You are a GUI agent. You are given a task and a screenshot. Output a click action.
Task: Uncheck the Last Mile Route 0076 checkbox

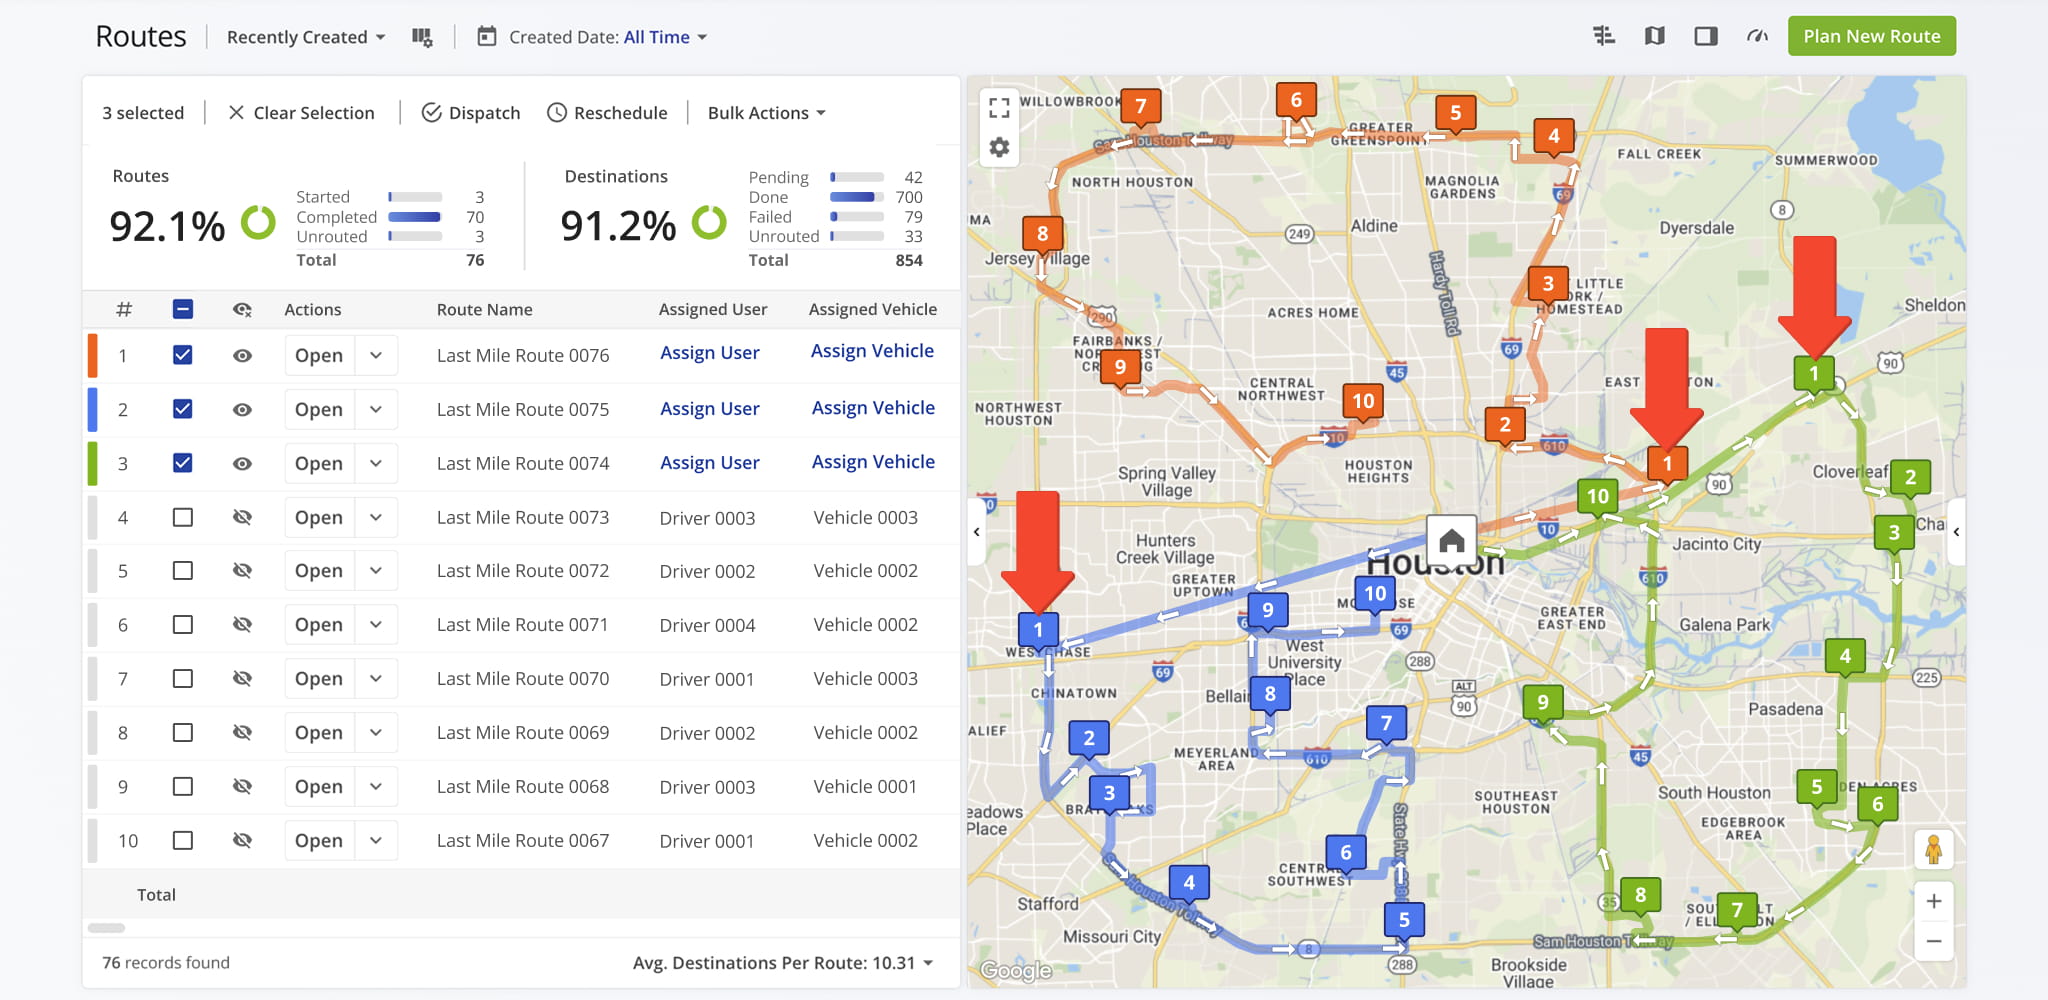(x=183, y=355)
